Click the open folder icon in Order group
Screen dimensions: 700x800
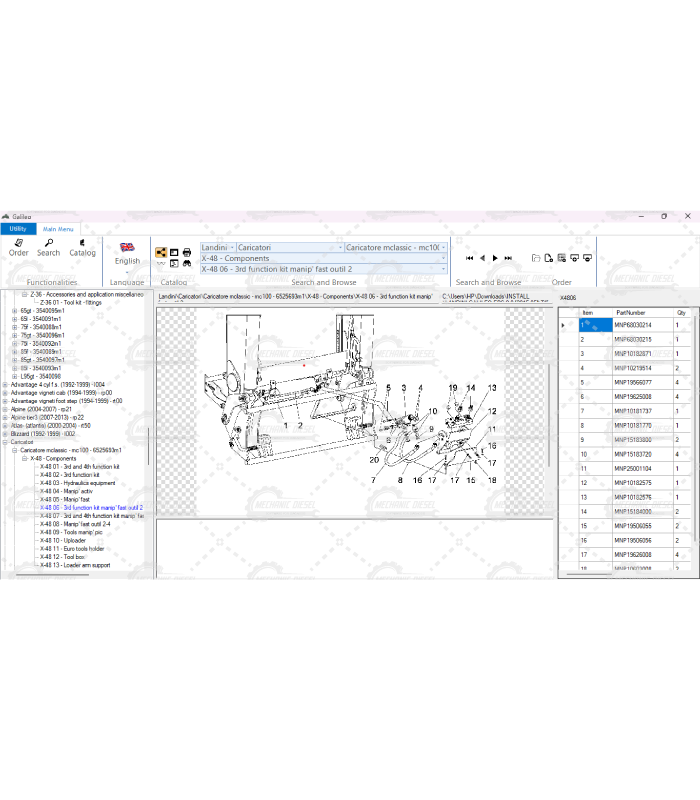point(536,258)
